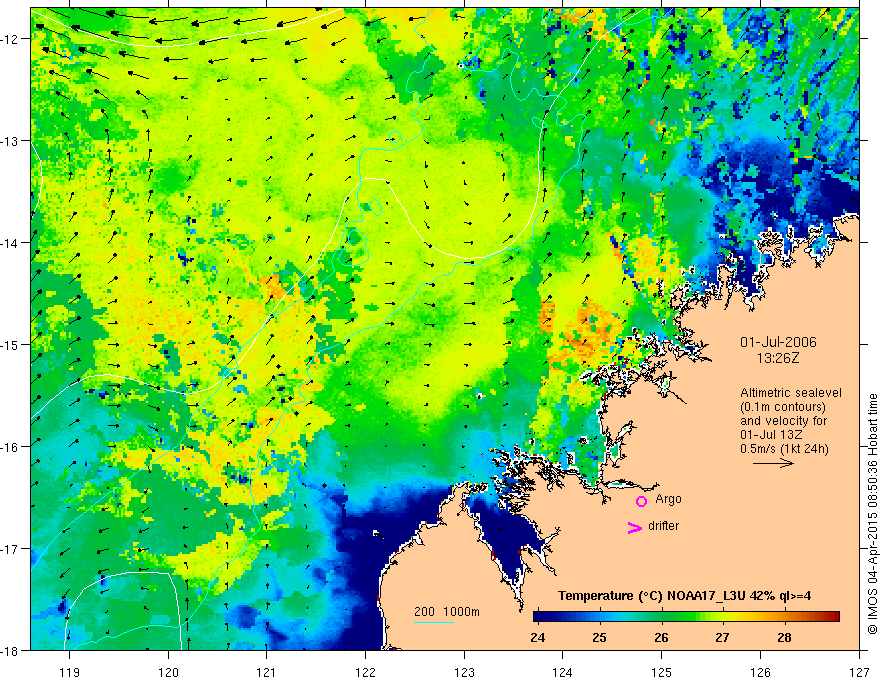Click the longitude axis label 120
This screenshot has width=880, height=680.
click(168, 672)
